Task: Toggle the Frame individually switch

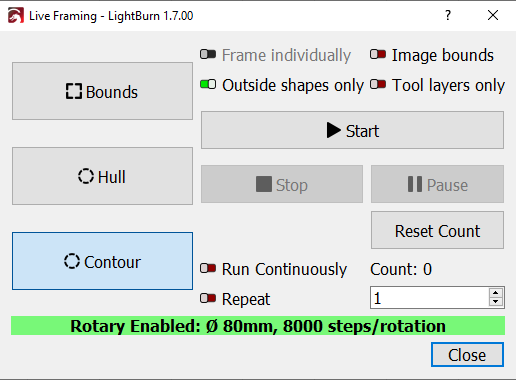Action: tap(208, 54)
